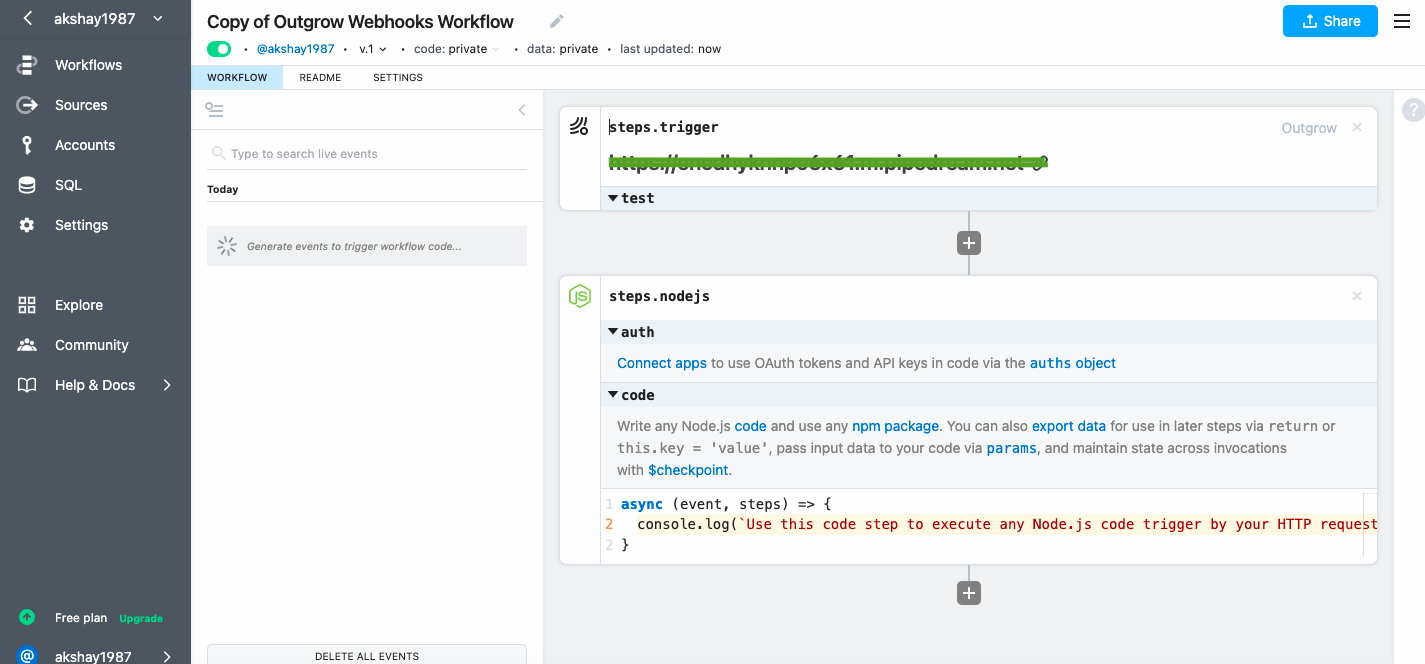
Task: Add step after the nodejs step
Action: click(968, 593)
